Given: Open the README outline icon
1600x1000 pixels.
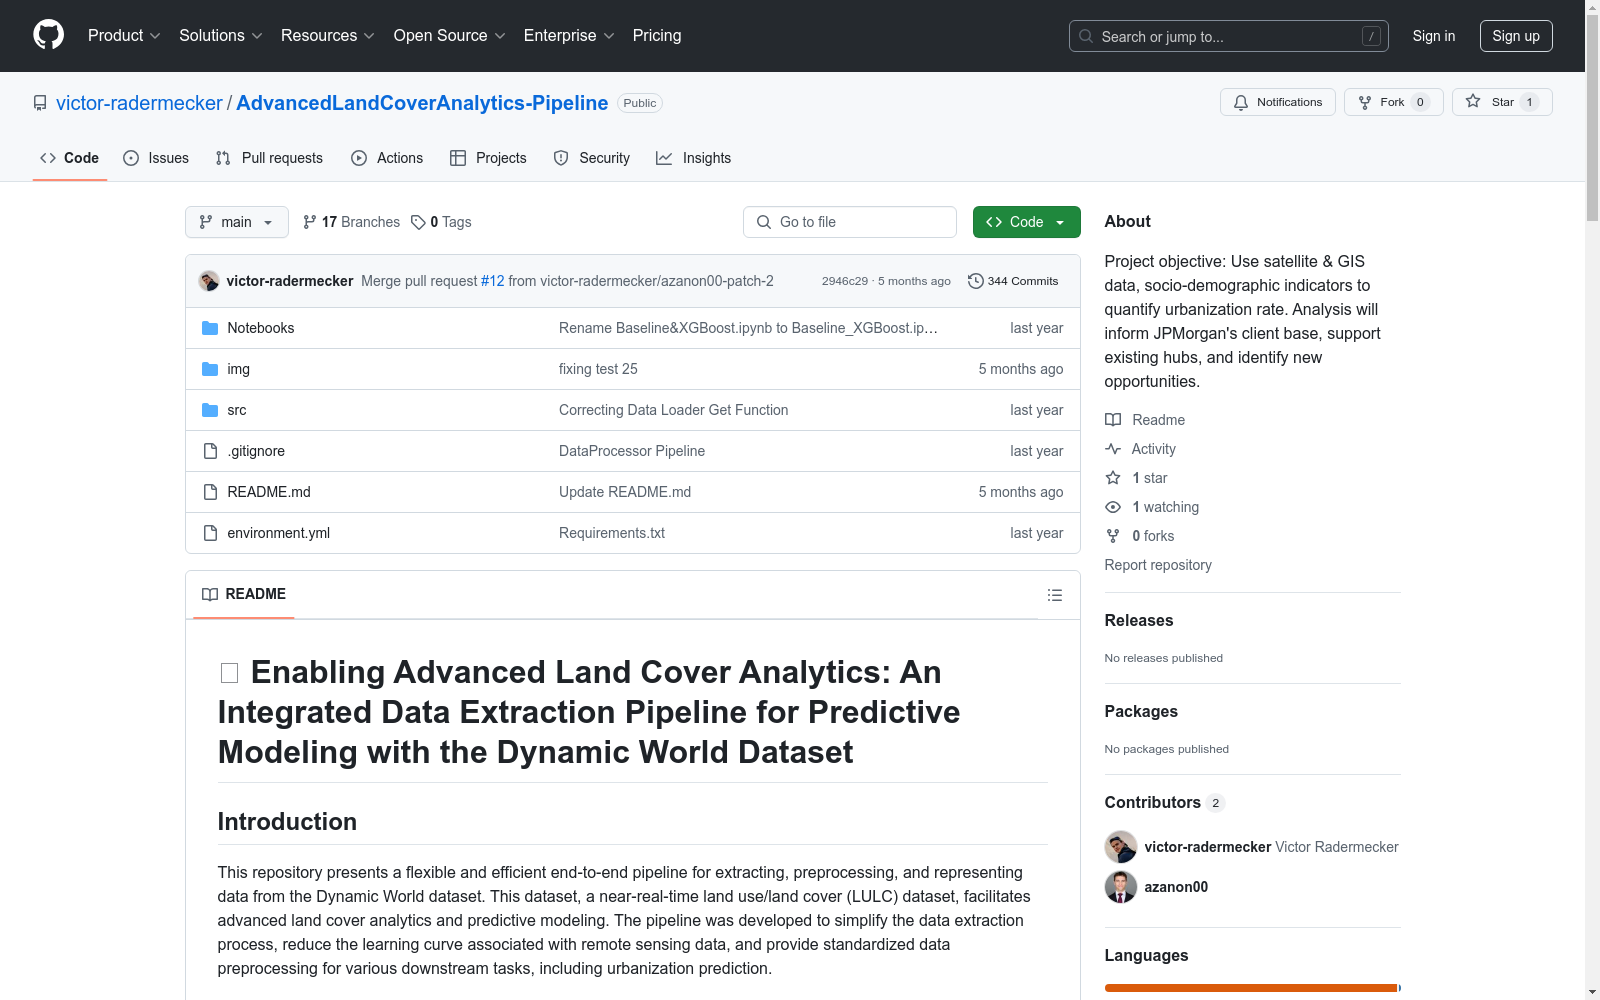Looking at the screenshot, I should pos(1054,595).
